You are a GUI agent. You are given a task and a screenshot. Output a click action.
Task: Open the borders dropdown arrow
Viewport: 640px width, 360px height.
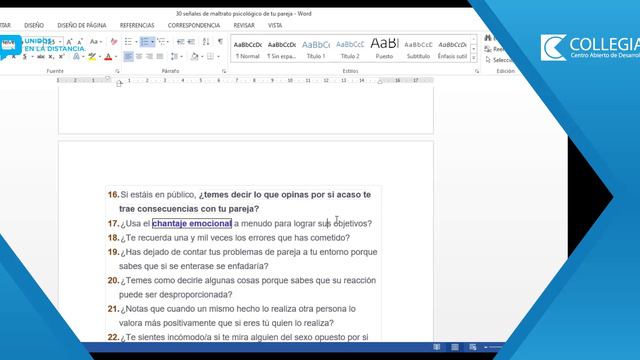[x=218, y=57]
